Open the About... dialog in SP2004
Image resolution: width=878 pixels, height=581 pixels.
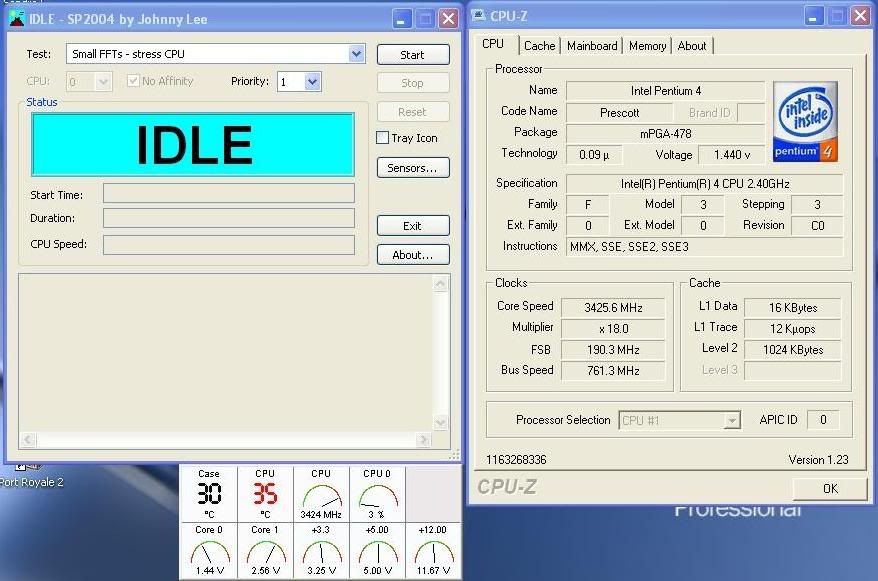point(413,255)
